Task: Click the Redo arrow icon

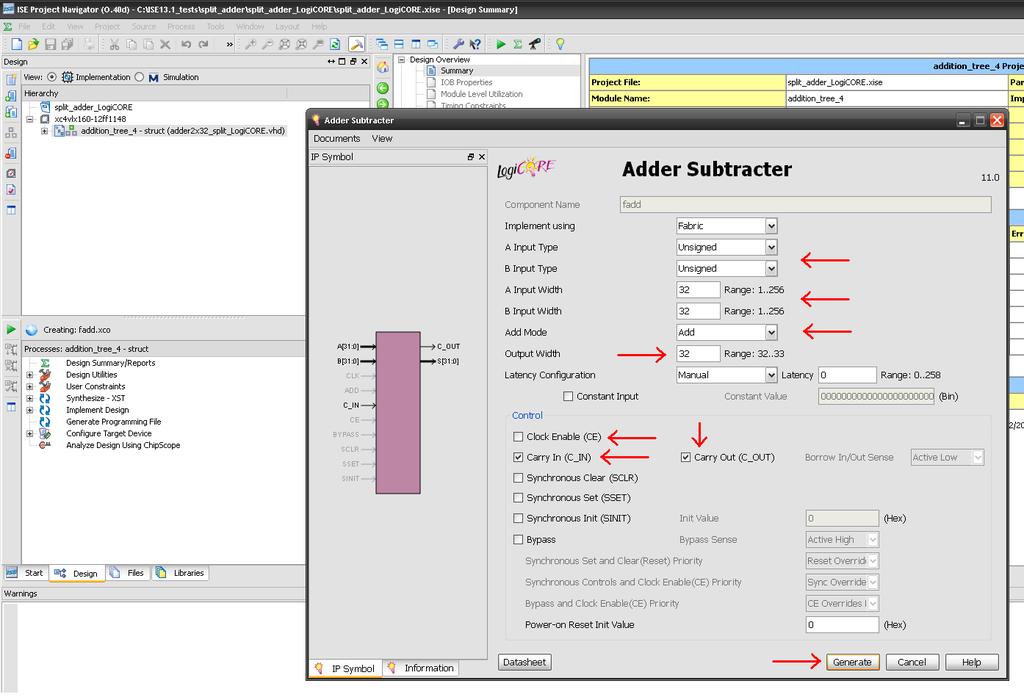Action: (x=203, y=44)
